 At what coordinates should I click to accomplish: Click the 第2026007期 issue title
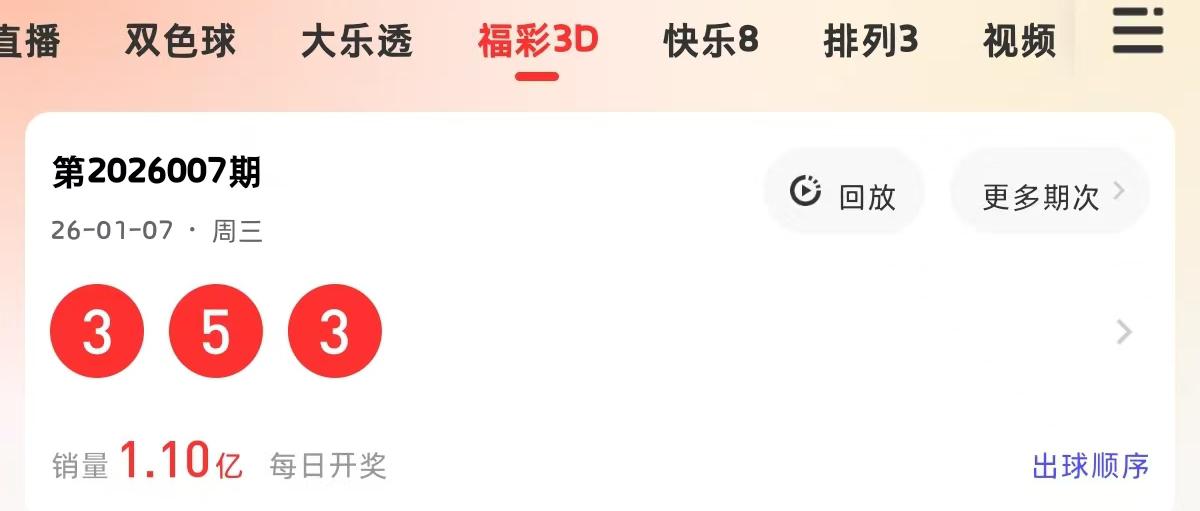click(157, 173)
